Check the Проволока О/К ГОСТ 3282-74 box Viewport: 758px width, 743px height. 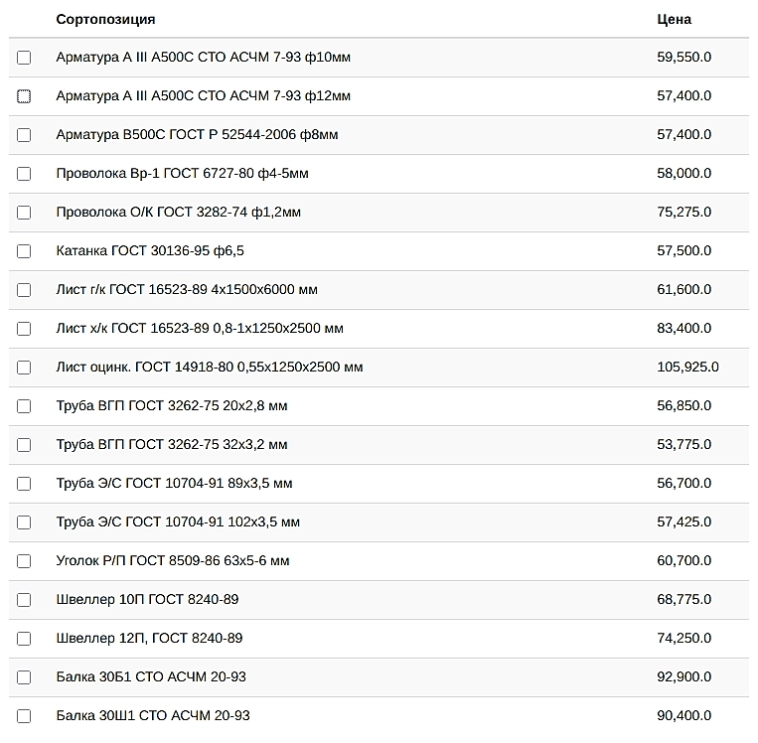click(x=24, y=213)
